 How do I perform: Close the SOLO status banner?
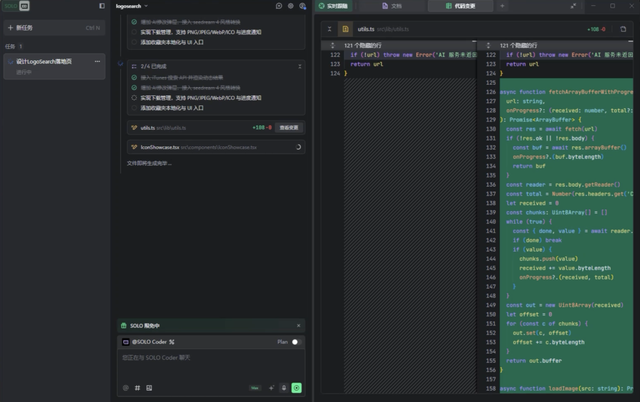[298, 326]
